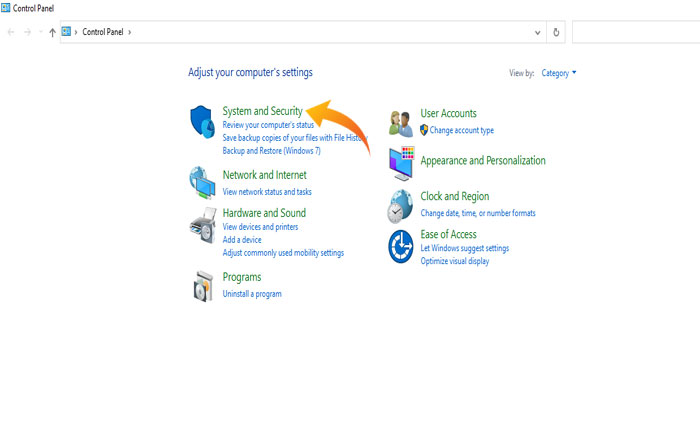Click the Control Panel search box

tap(634, 32)
